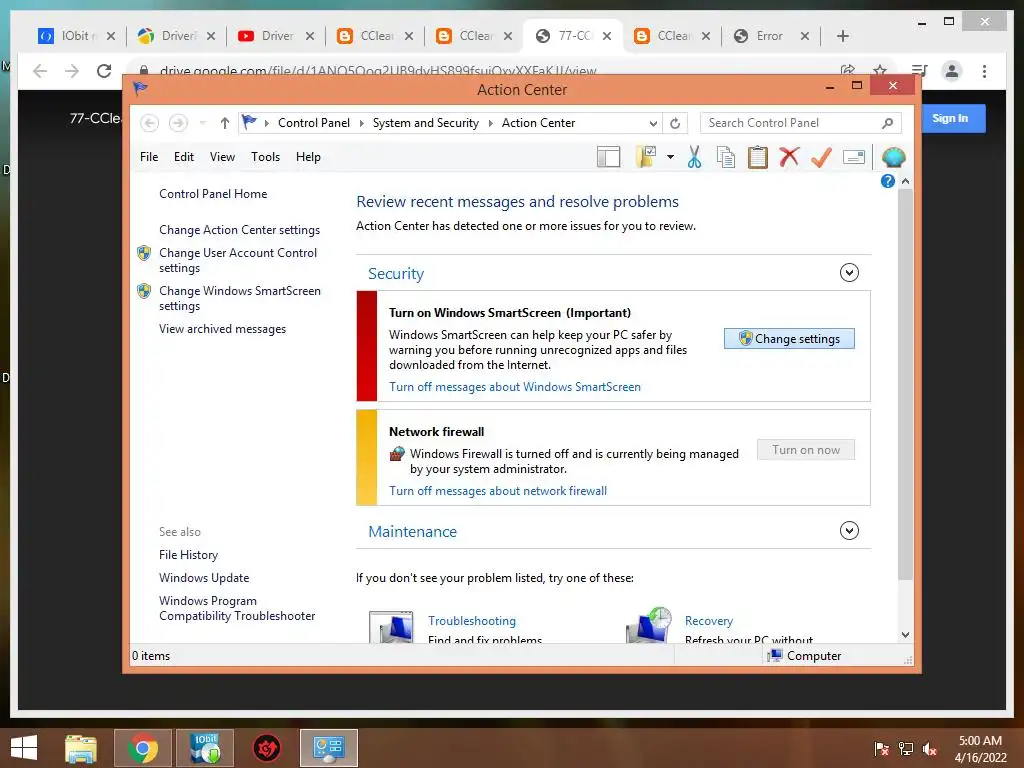
Task: Click the Paste clipboard icon
Action: [758, 157]
